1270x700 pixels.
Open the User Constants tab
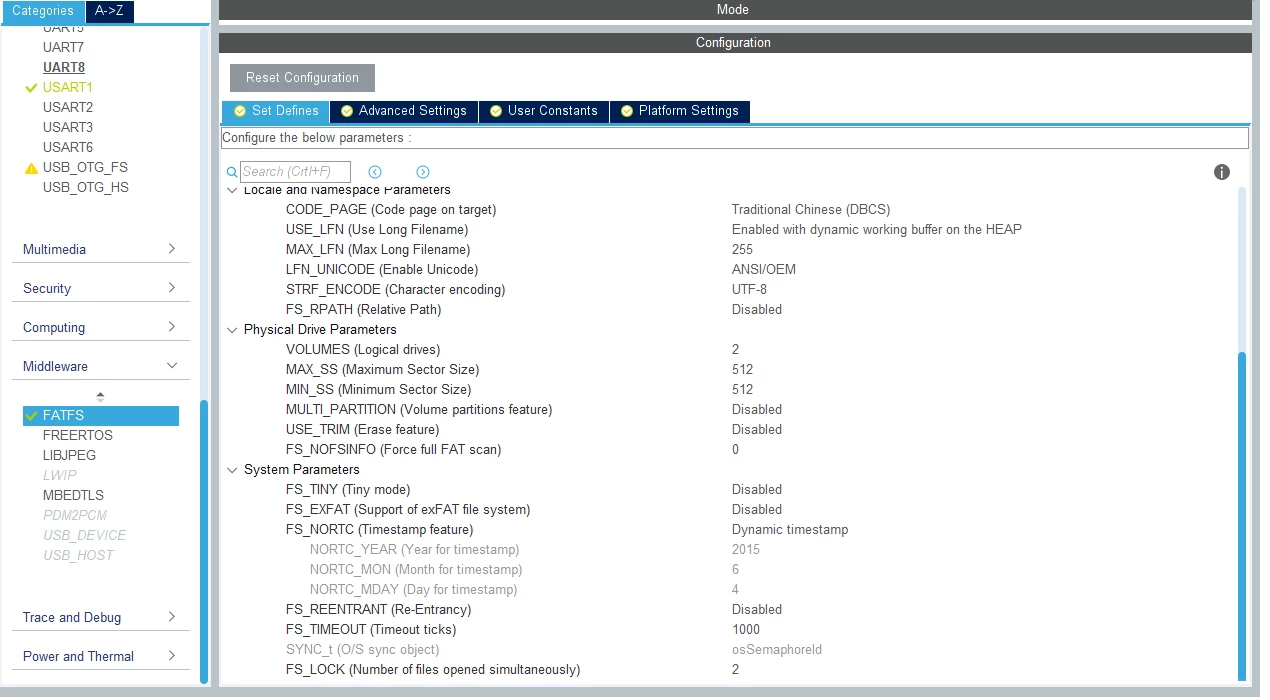click(x=543, y=111)
